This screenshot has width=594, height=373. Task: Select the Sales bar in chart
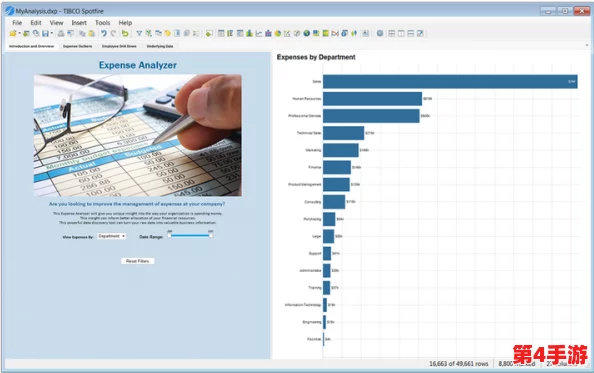click(450, 81)
